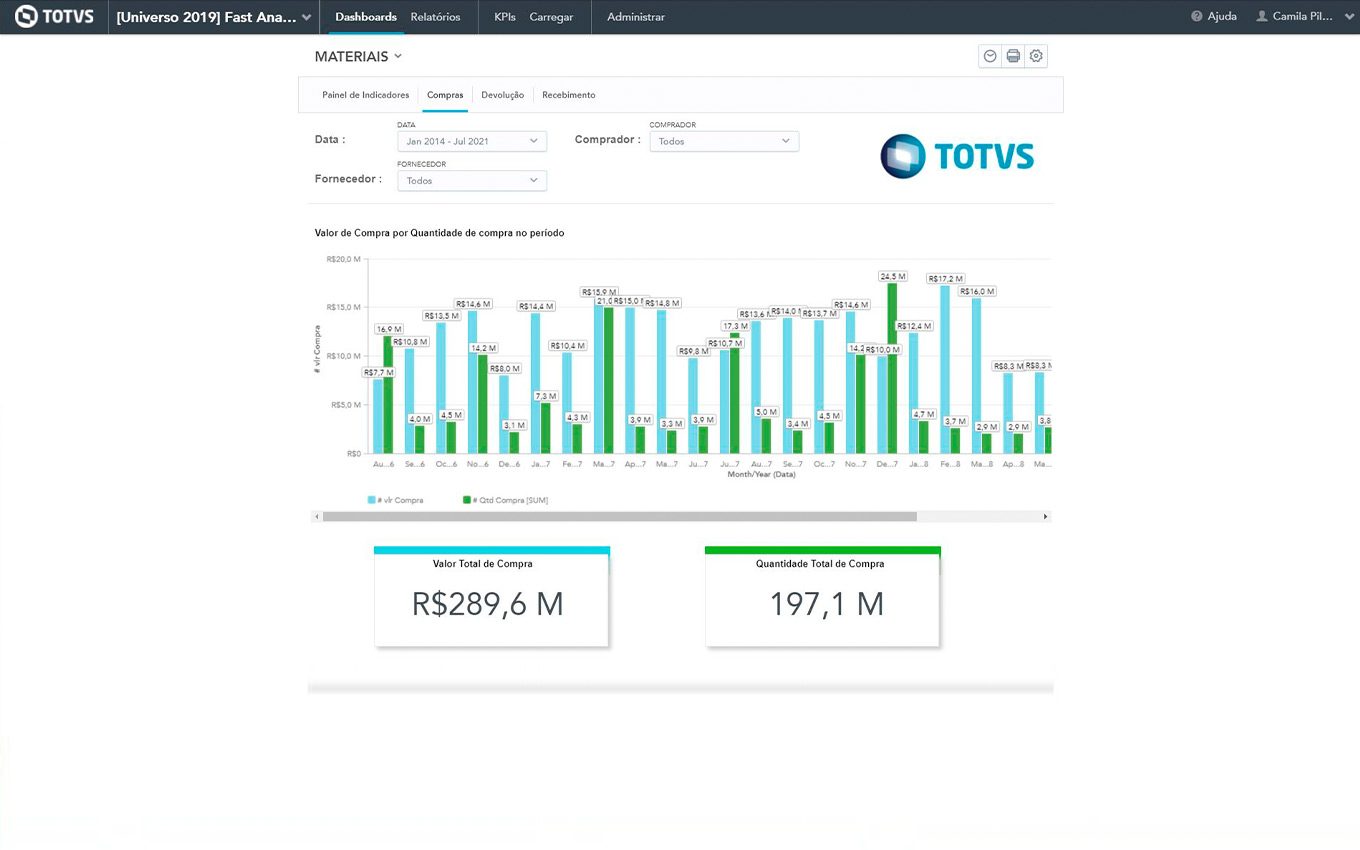
Task: Click the schedule clock icon
Action: pos(990,56)
